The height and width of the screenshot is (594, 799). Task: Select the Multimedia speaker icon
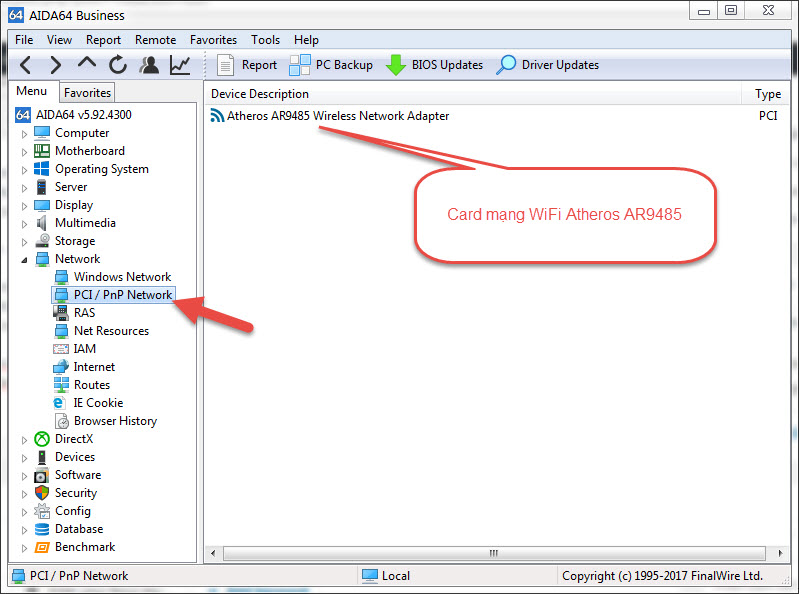point(41,223)
